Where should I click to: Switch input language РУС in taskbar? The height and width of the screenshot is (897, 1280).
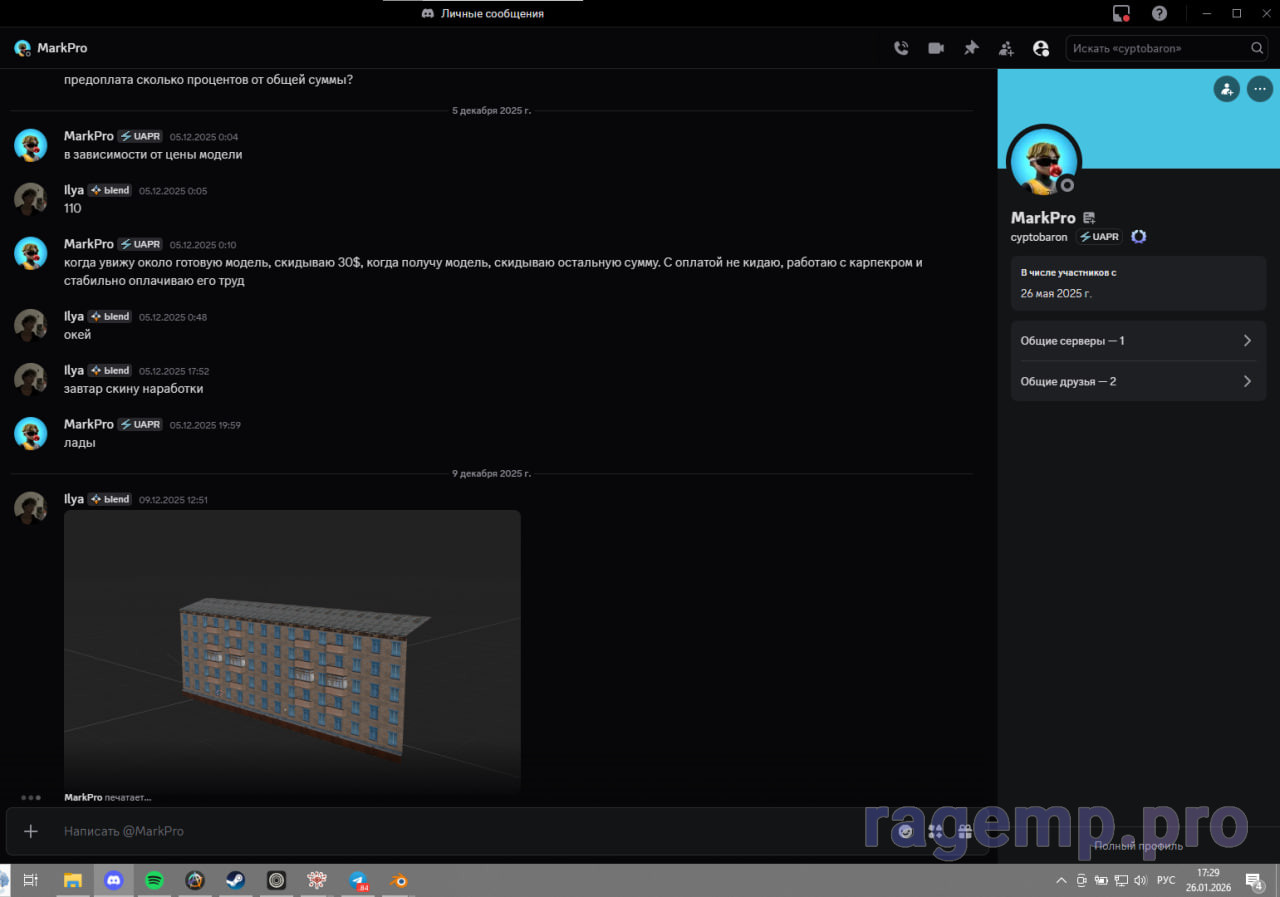click(1166, 881)
